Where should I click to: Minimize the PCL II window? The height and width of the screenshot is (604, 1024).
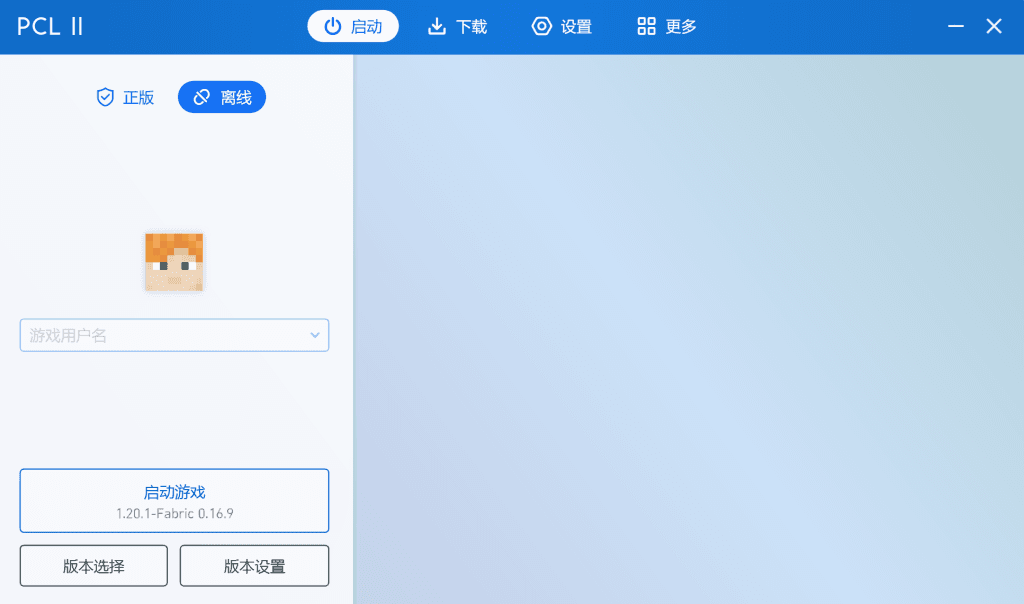(x=956, y=26)
